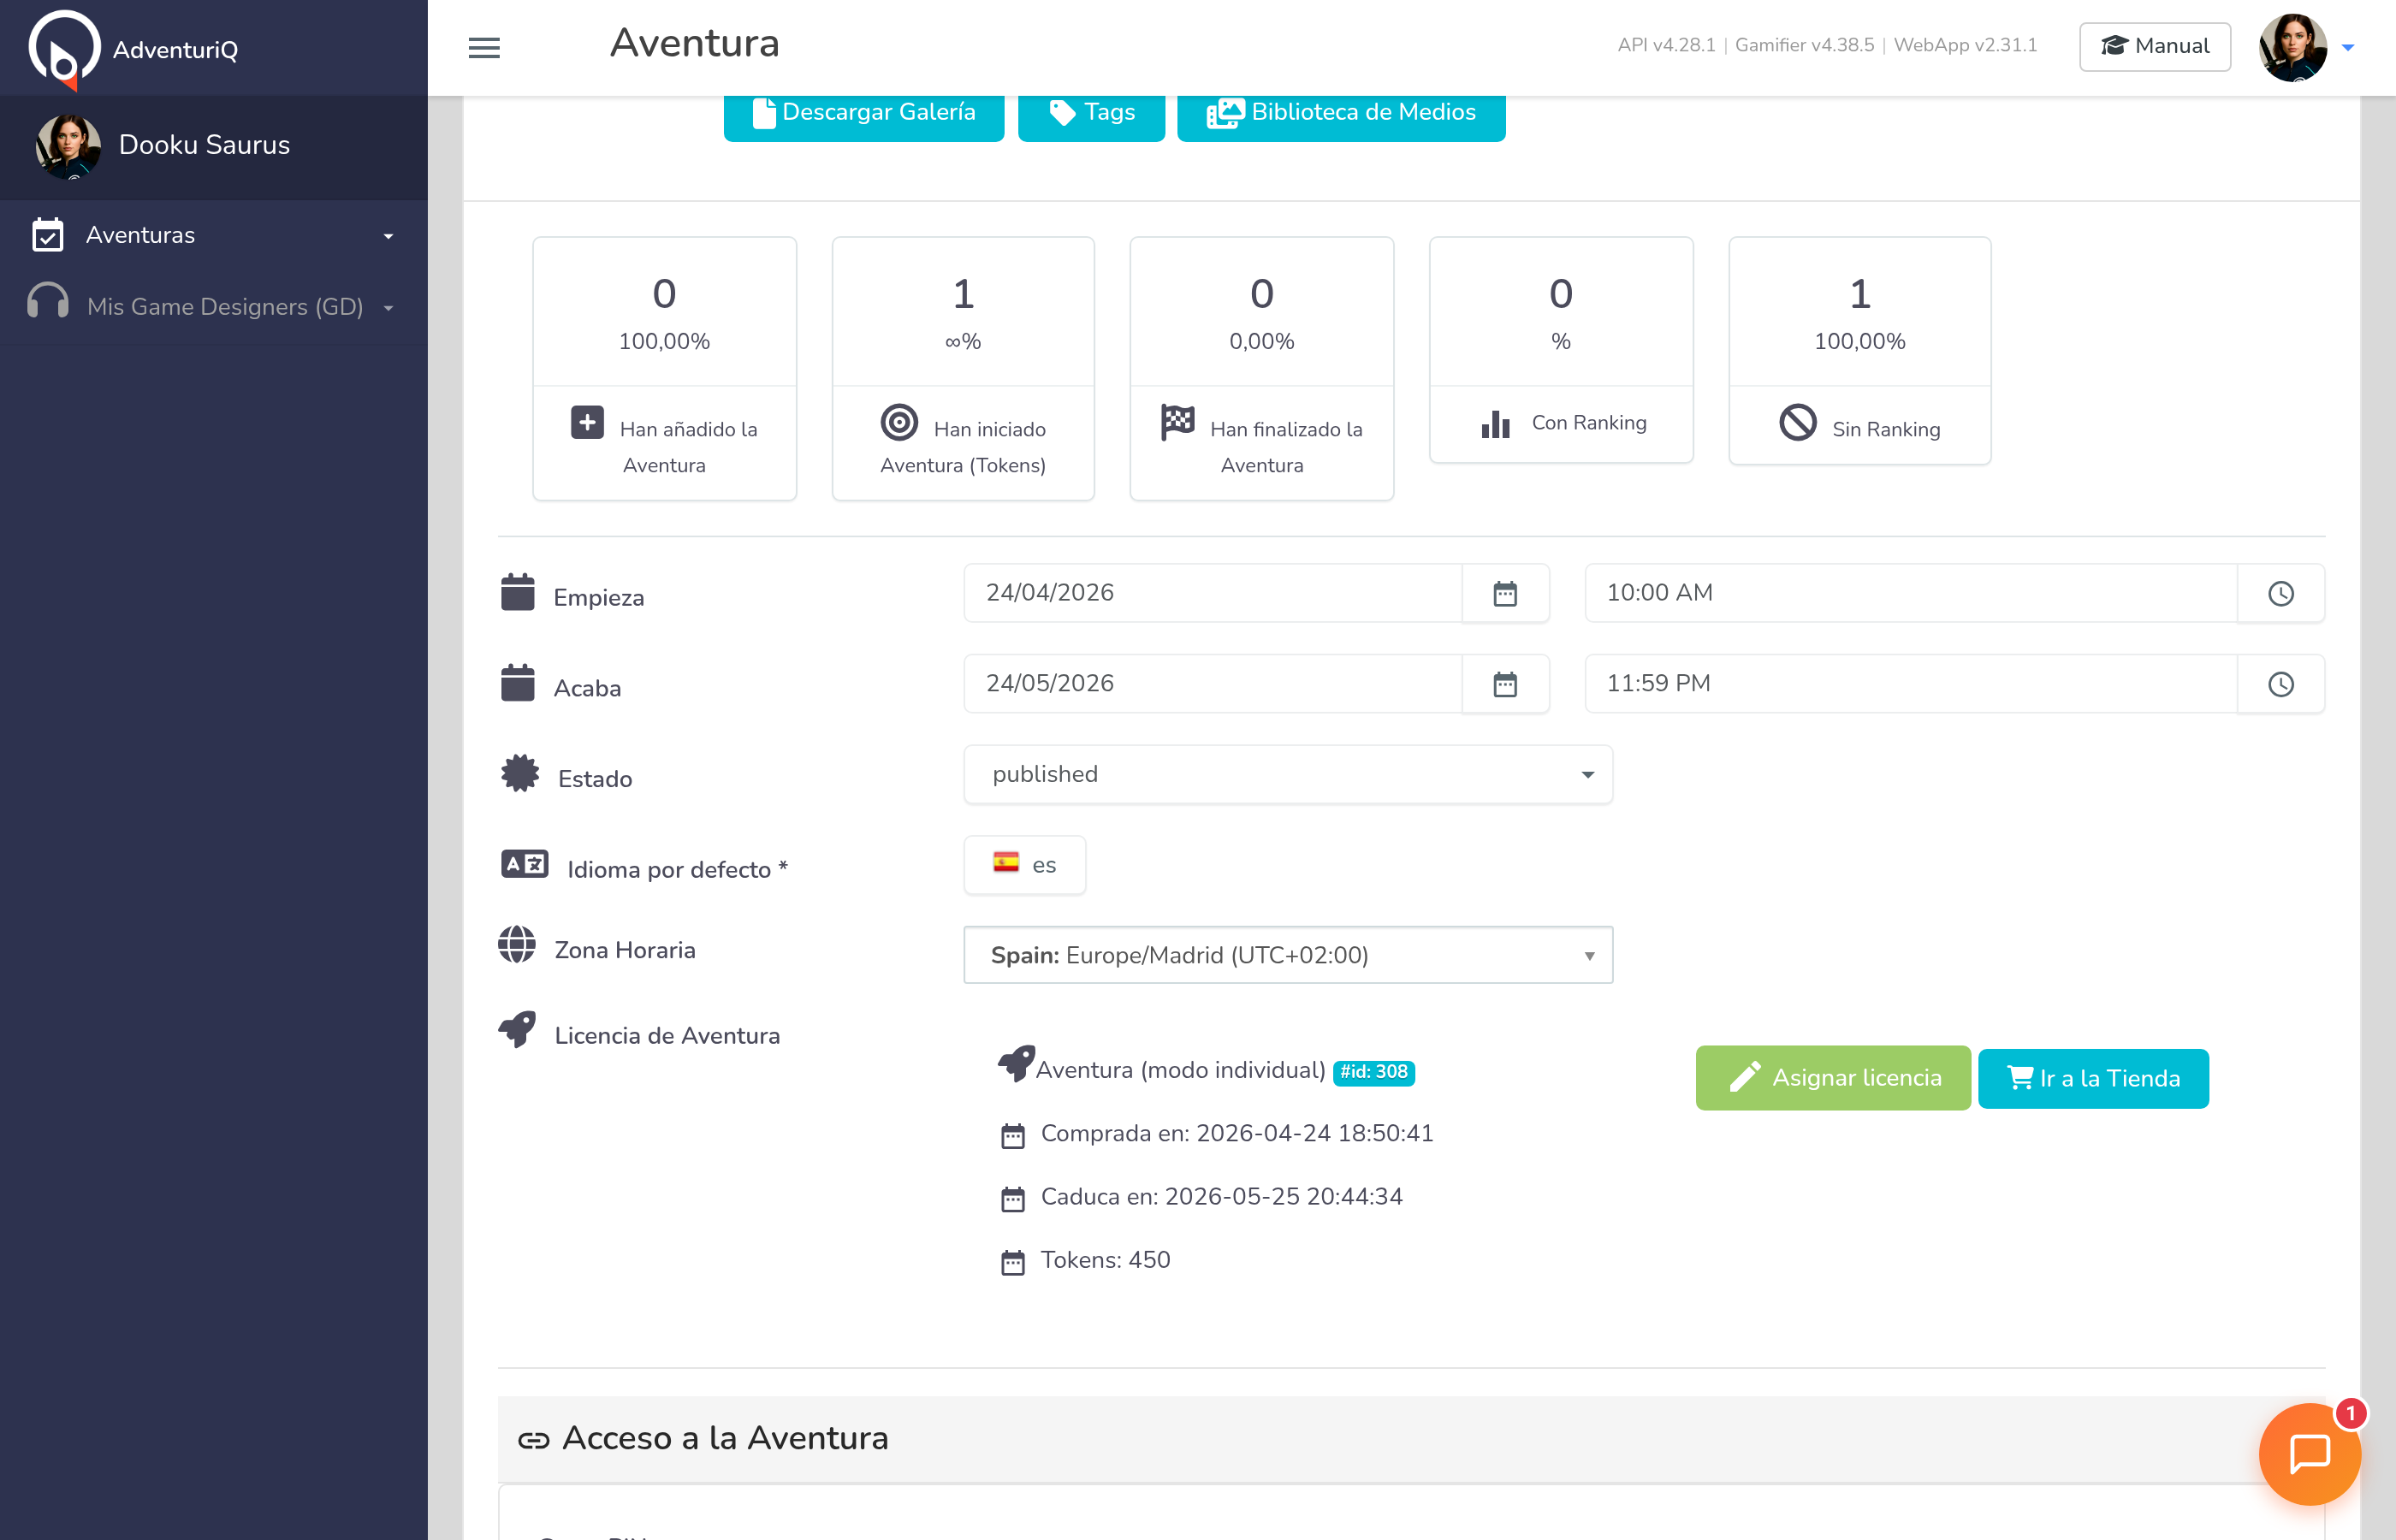2396x1540 pixels.
Task: Click the Aventuras expand caret
Action: (388, 237)
